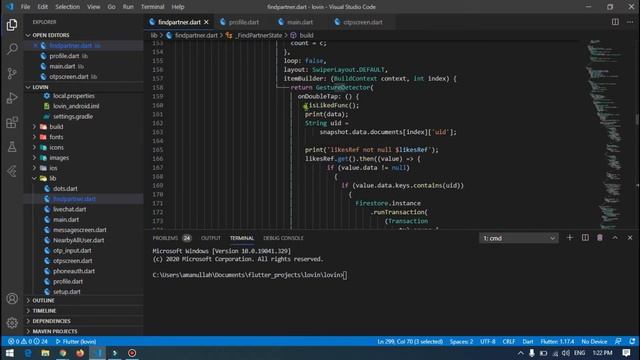Click Flutter (lovin) debug status item
This screenshot has height=360, width=640.
pos(76,341)
